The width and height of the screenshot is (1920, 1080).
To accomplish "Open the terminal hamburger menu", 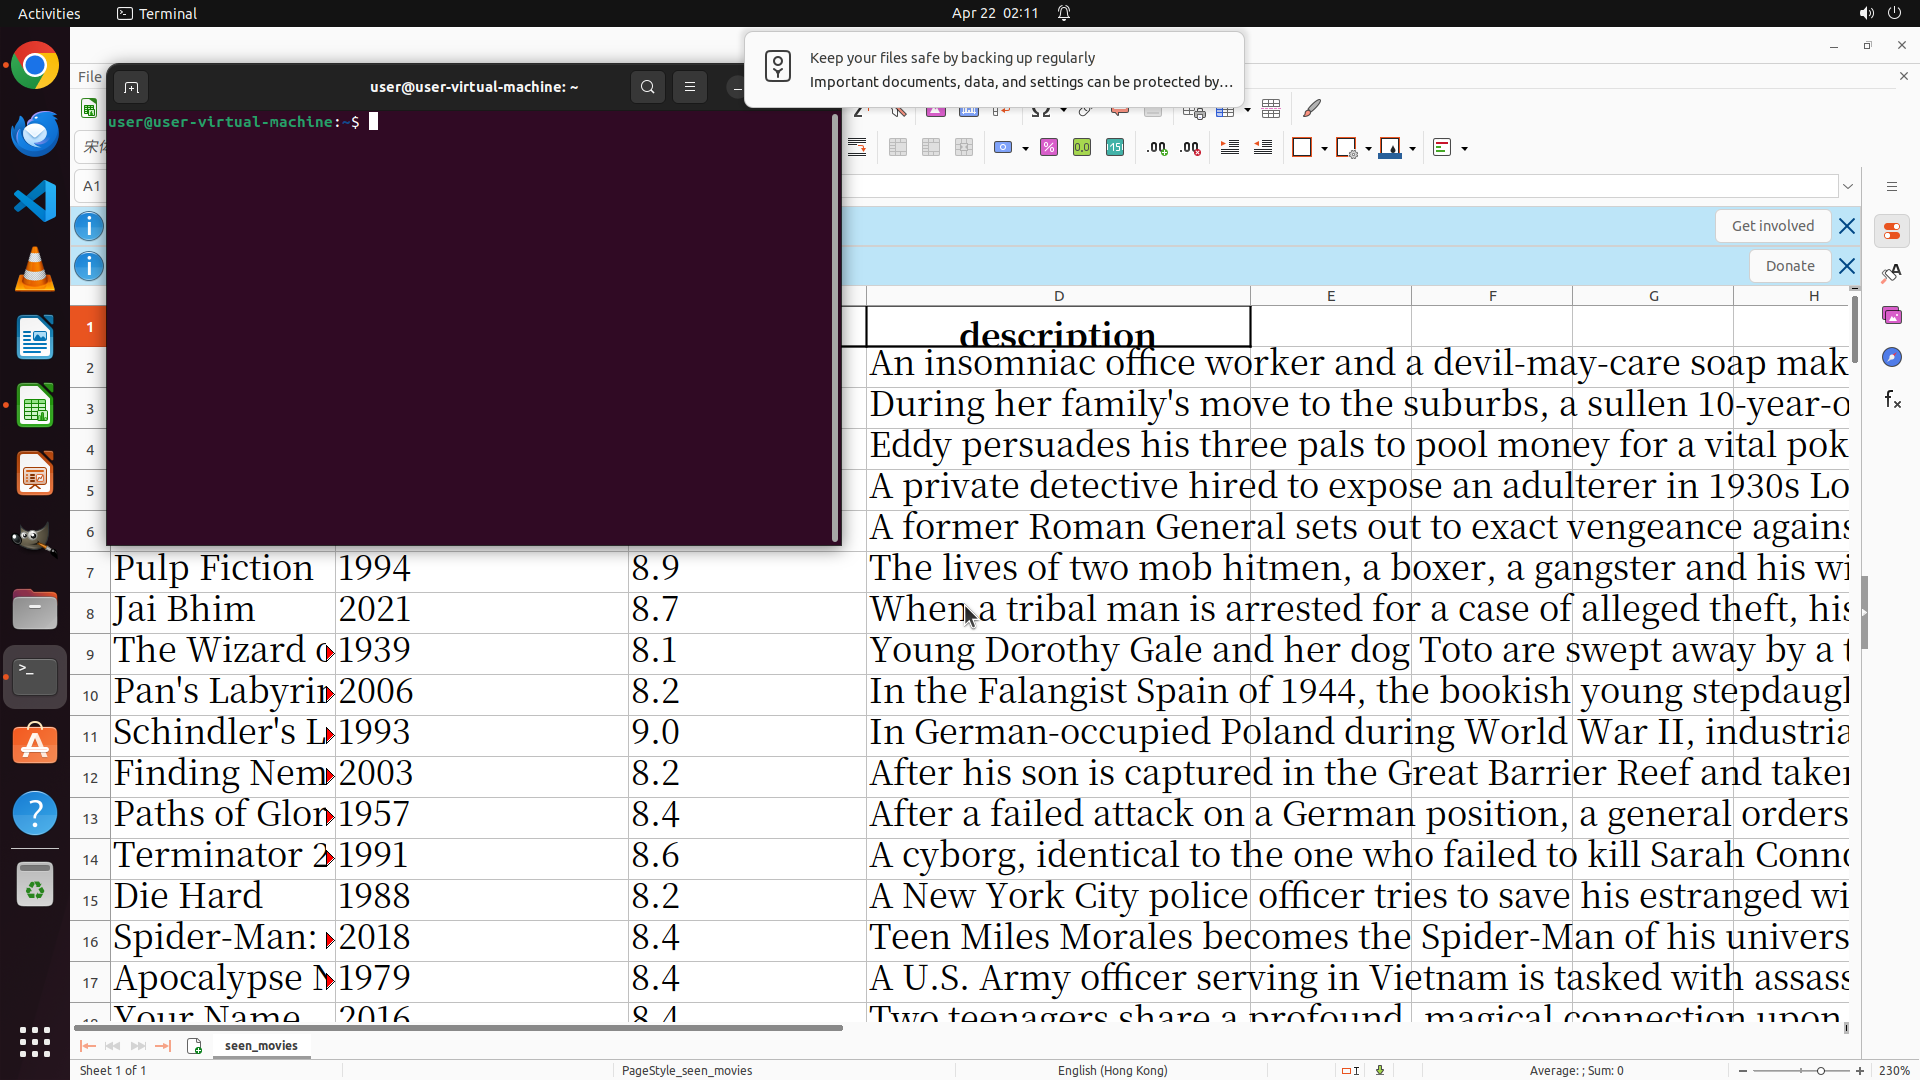I will coord(690,87).
